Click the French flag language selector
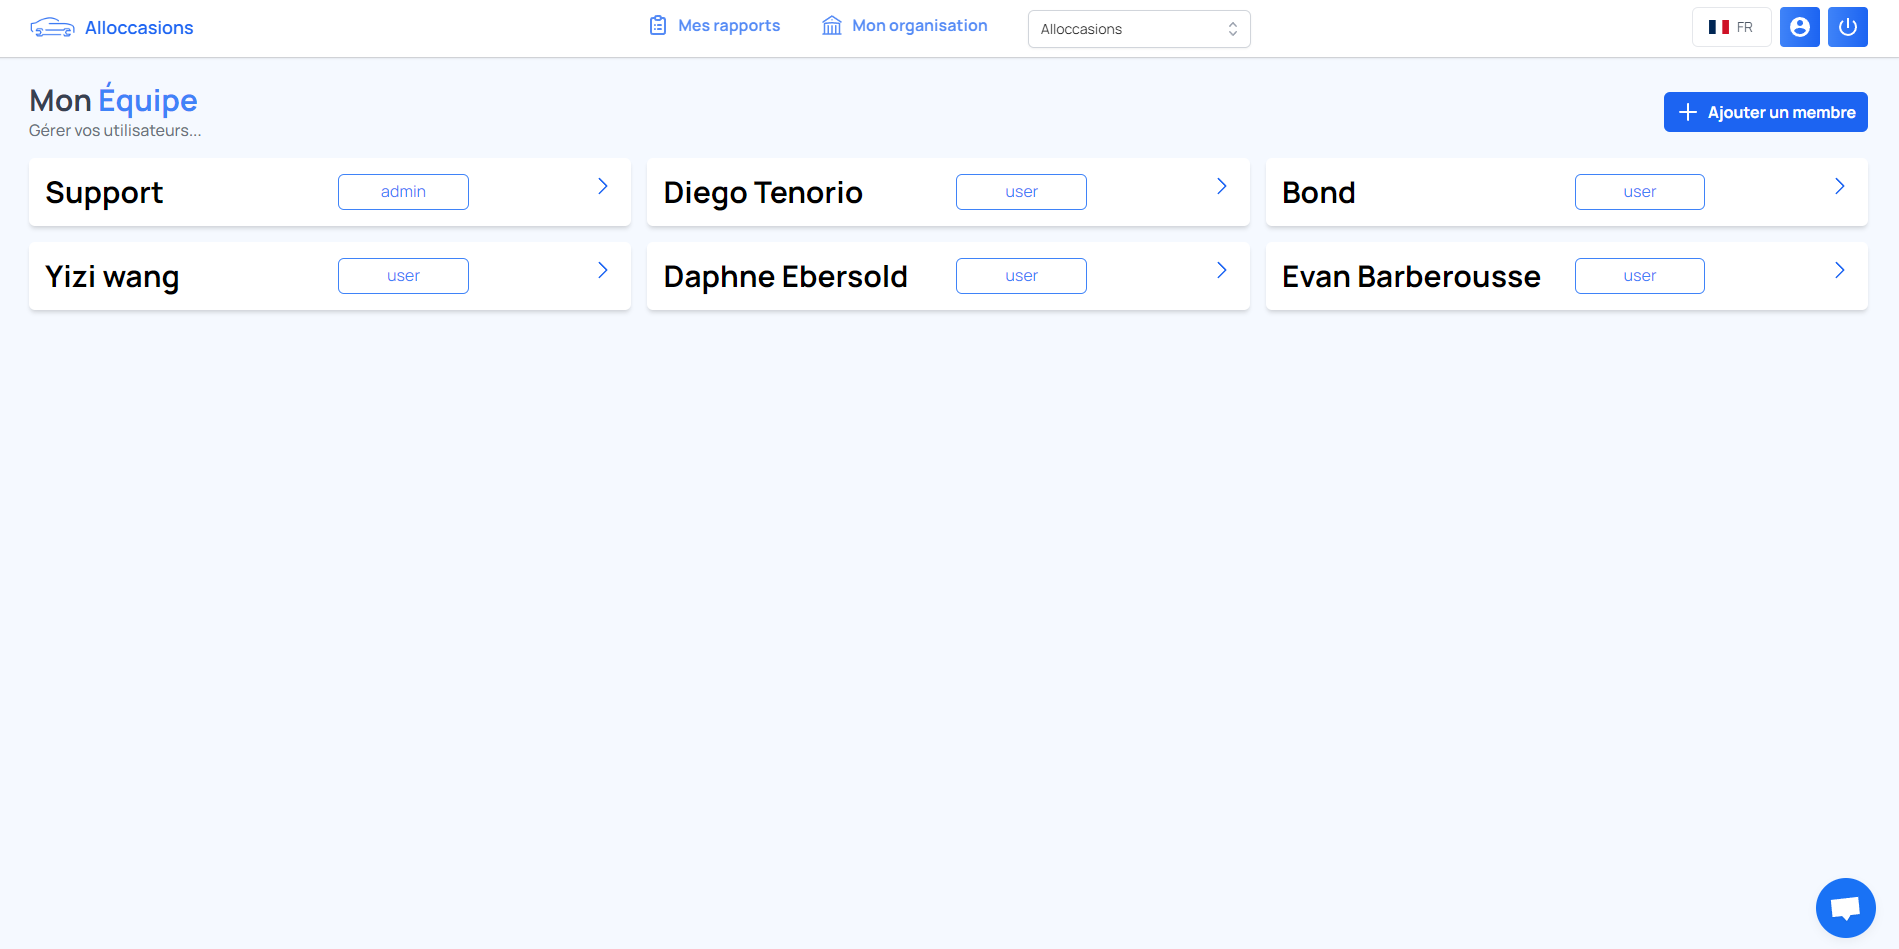 (1731, 27)
